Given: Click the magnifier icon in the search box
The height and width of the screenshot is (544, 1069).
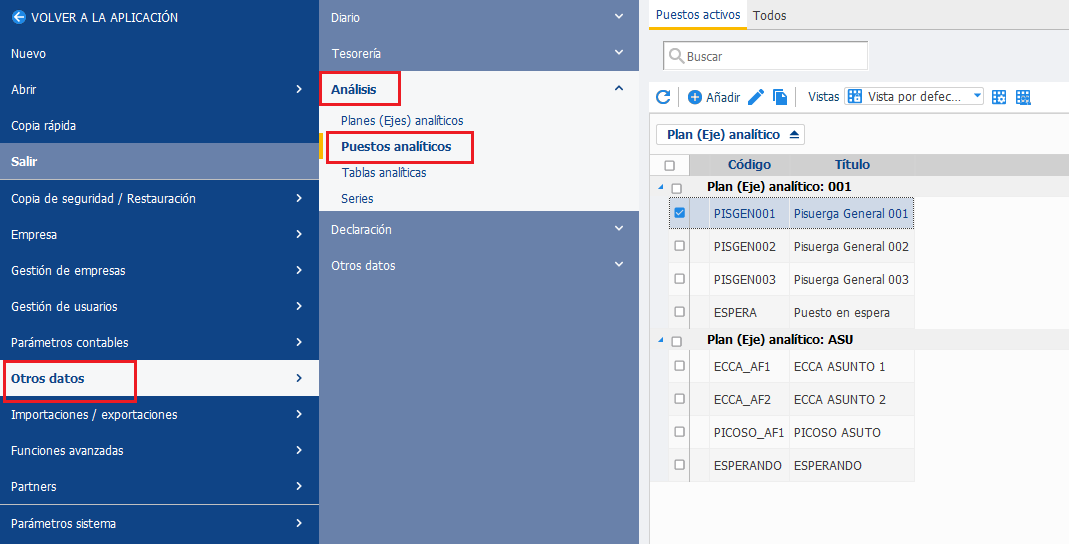Looking at the screenshot, I should pos(676,56).
